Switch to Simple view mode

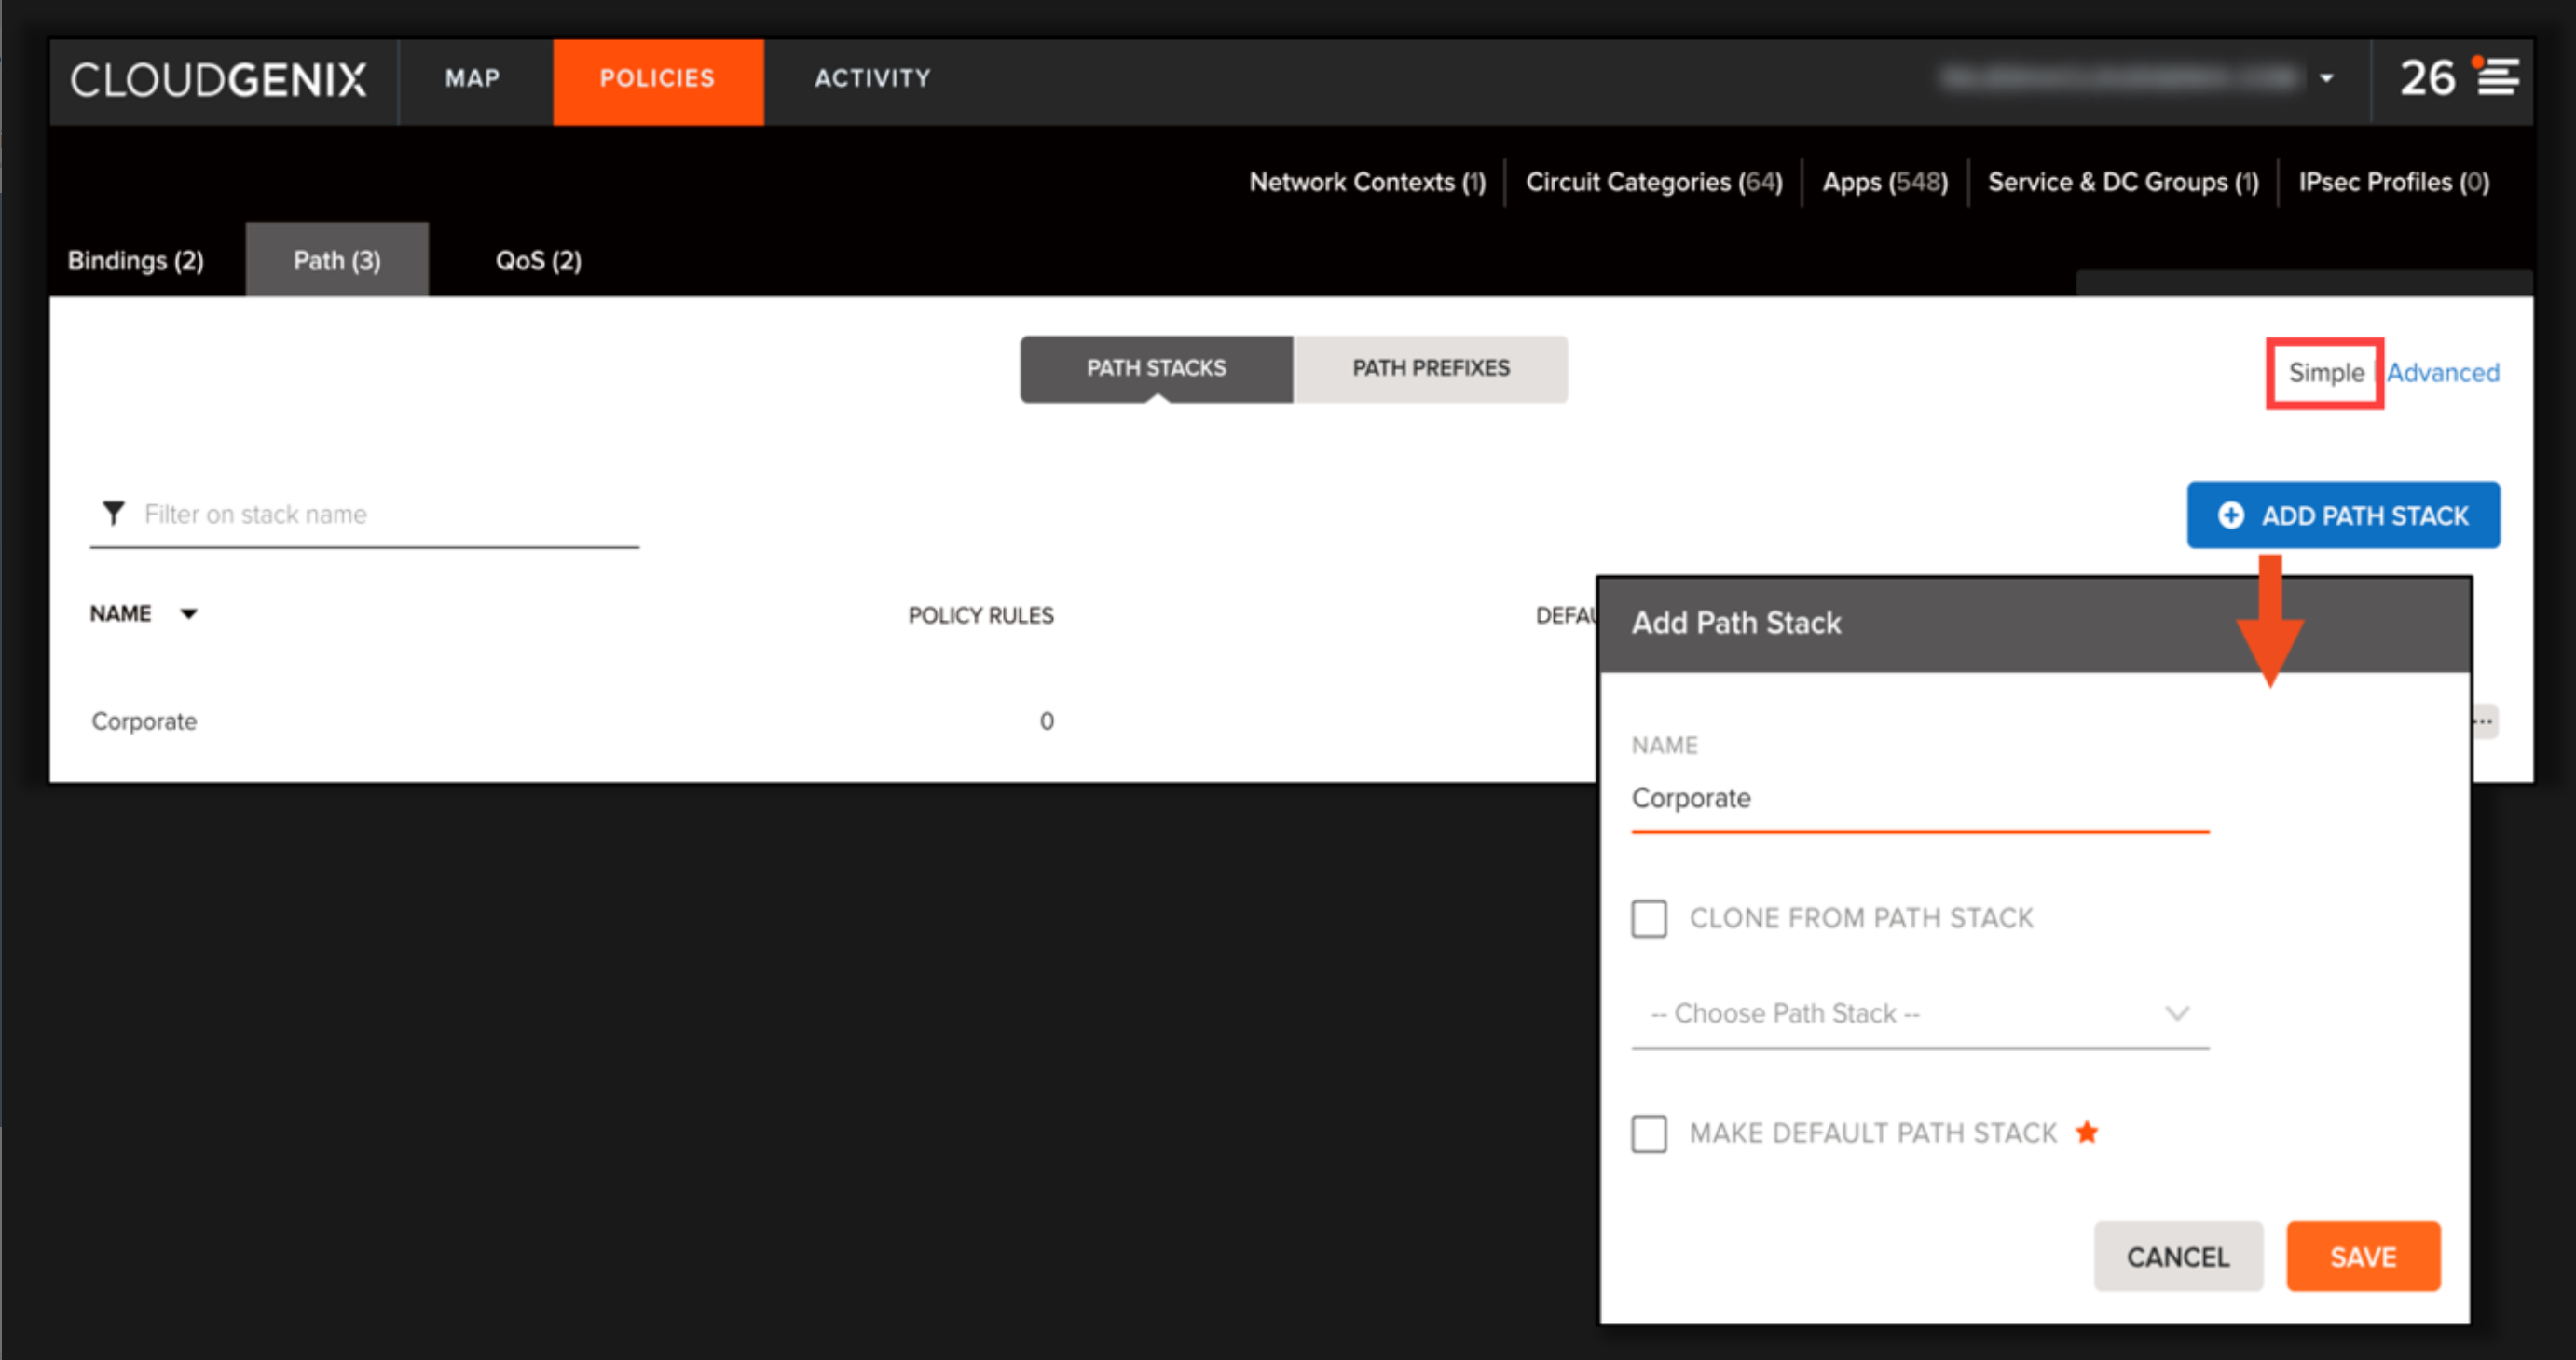2325,373
